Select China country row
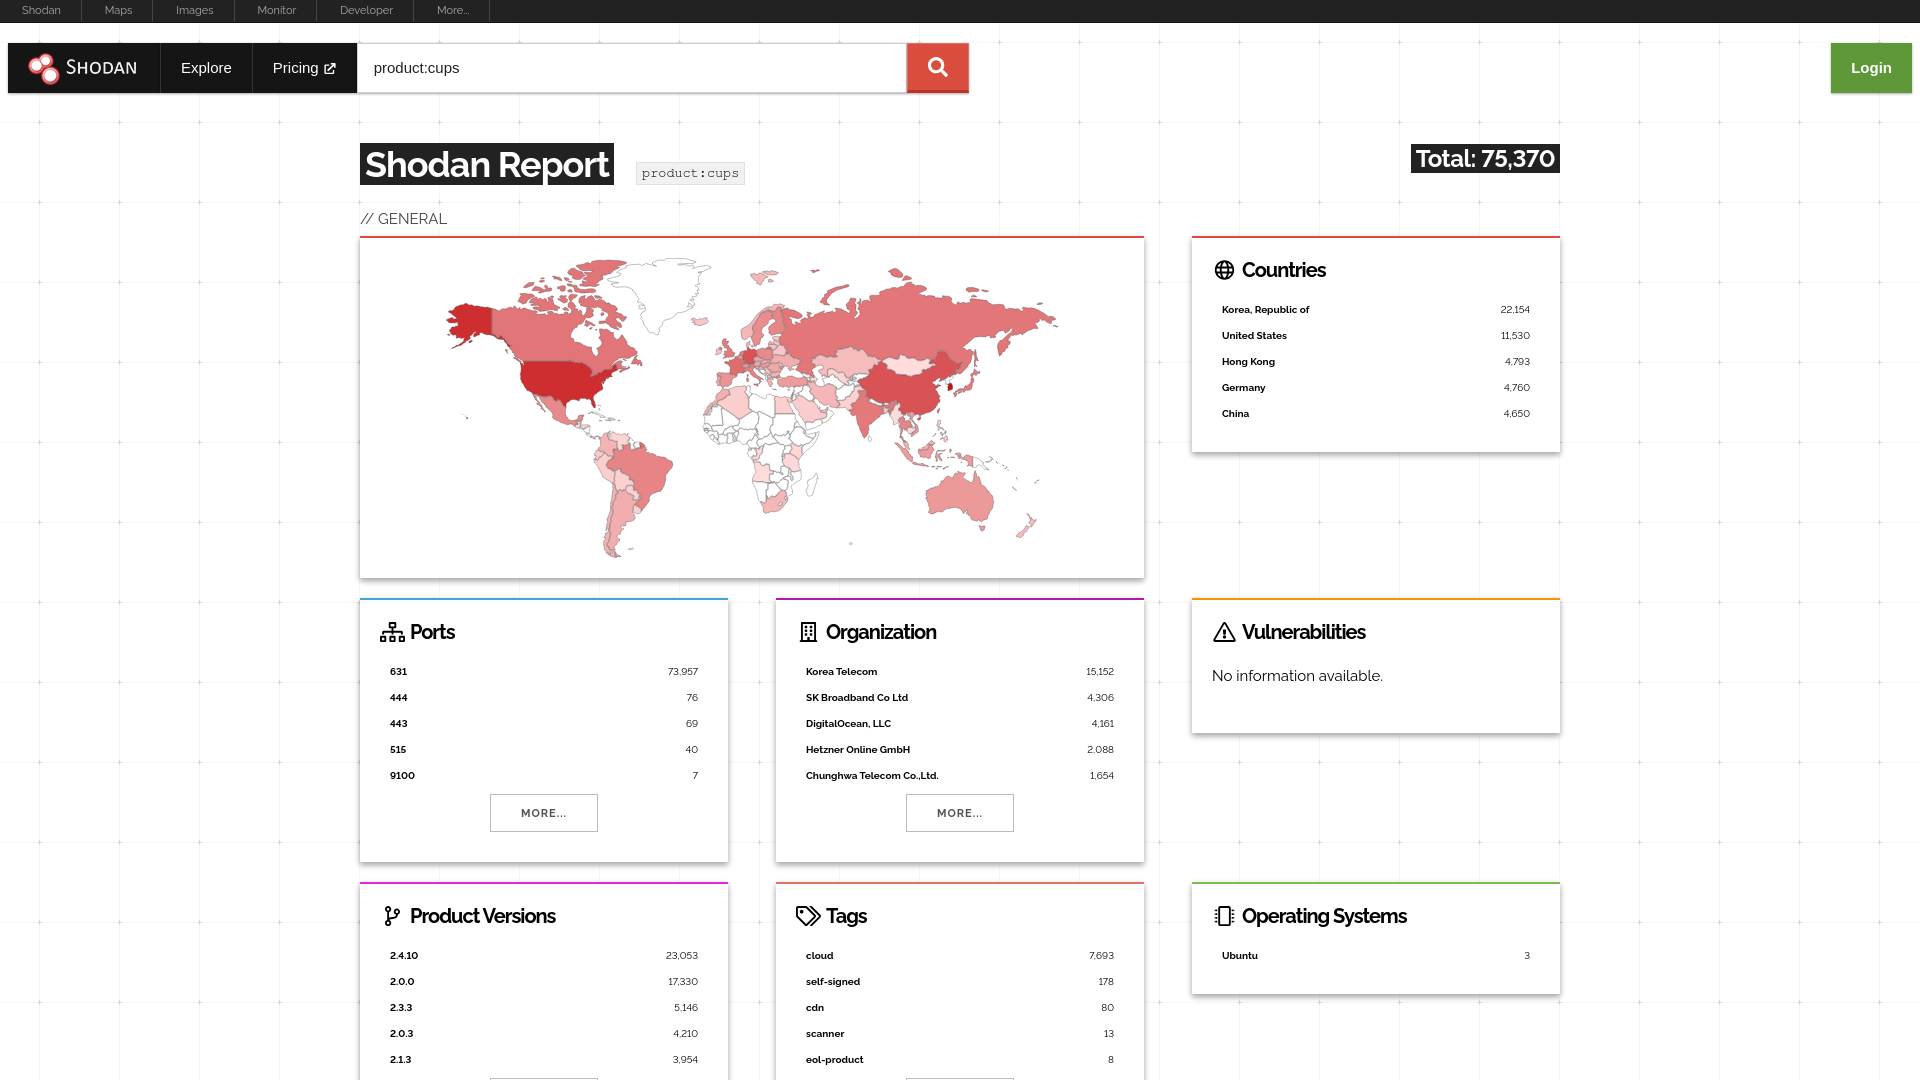Image resolution: width=1920 pixels, height=1080 pixels. [x=1376, y=414]
